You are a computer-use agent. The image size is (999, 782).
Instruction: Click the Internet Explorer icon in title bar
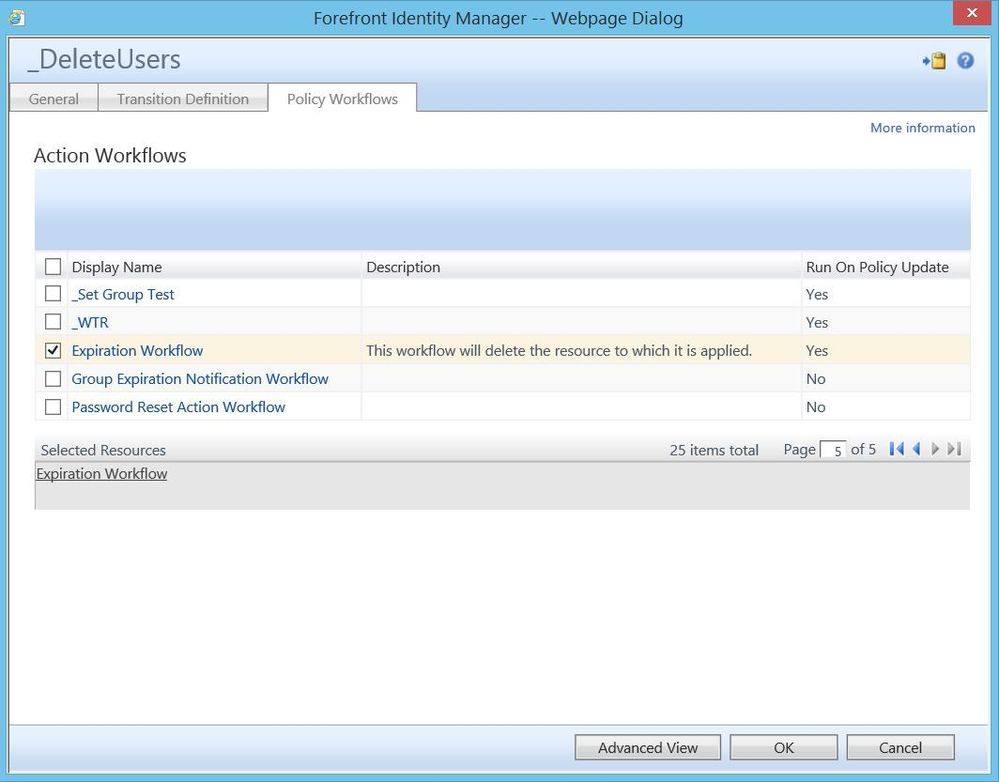click(17, 18)
